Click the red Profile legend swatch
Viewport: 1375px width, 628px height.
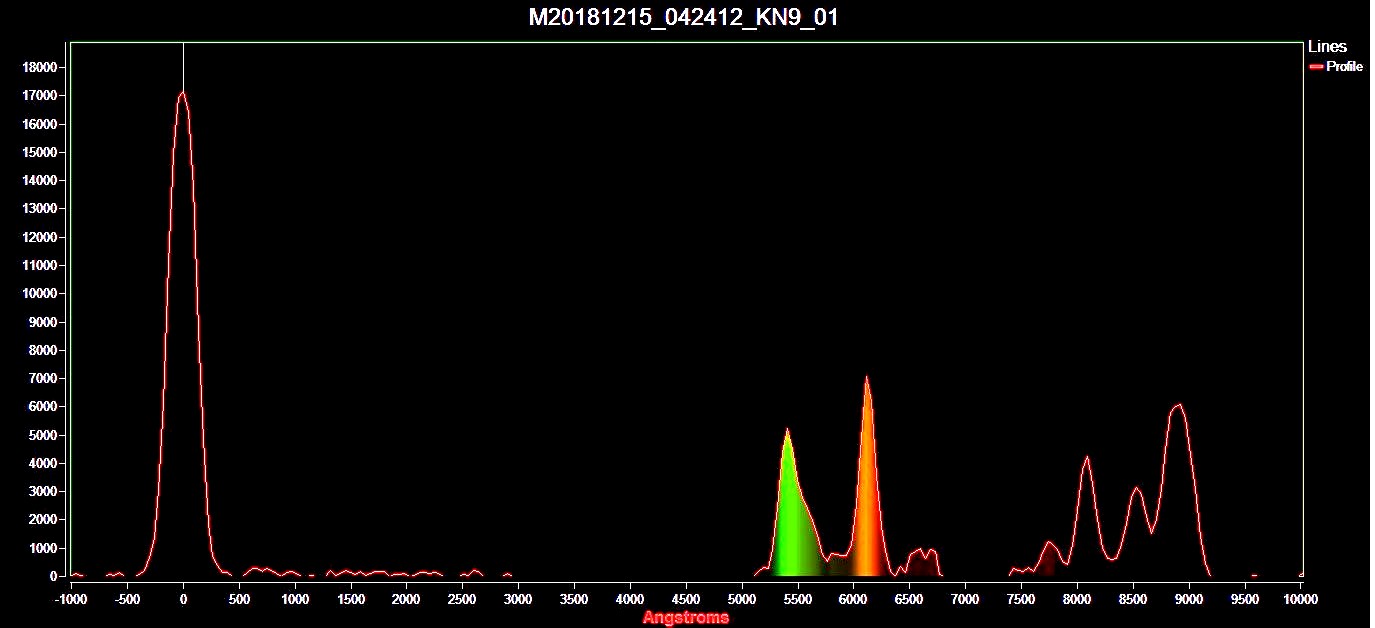[x=1316, y=67]
